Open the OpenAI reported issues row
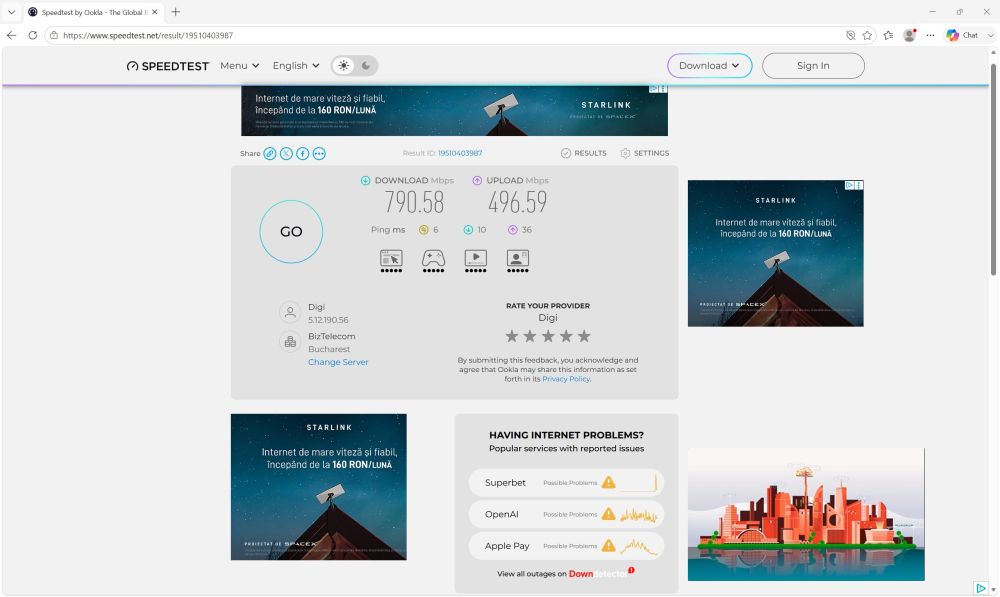 pos(566,514)
